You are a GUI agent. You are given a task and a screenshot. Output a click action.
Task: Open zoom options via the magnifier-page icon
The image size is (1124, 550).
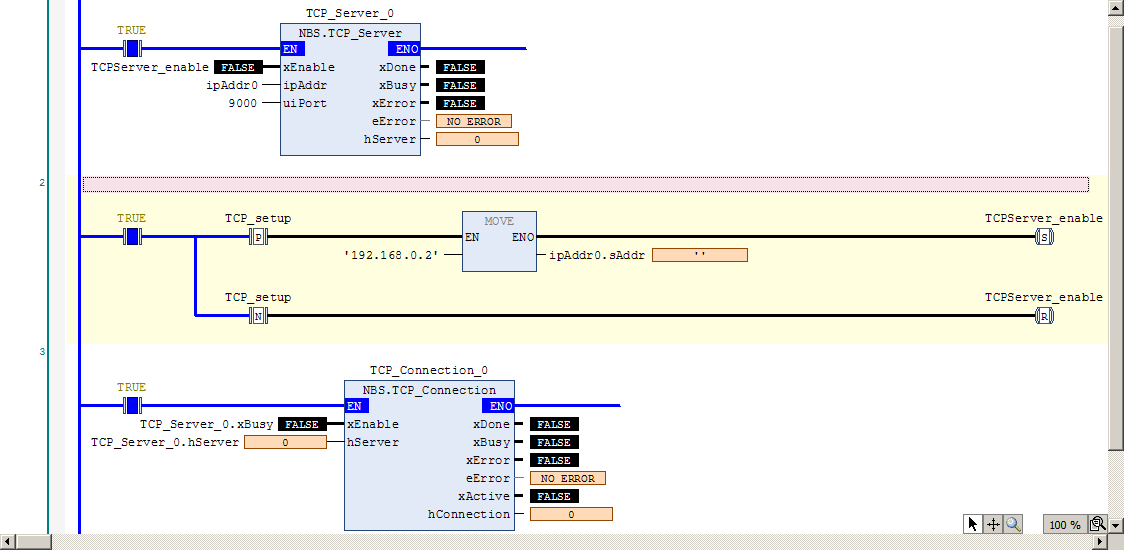[1097, 524]
